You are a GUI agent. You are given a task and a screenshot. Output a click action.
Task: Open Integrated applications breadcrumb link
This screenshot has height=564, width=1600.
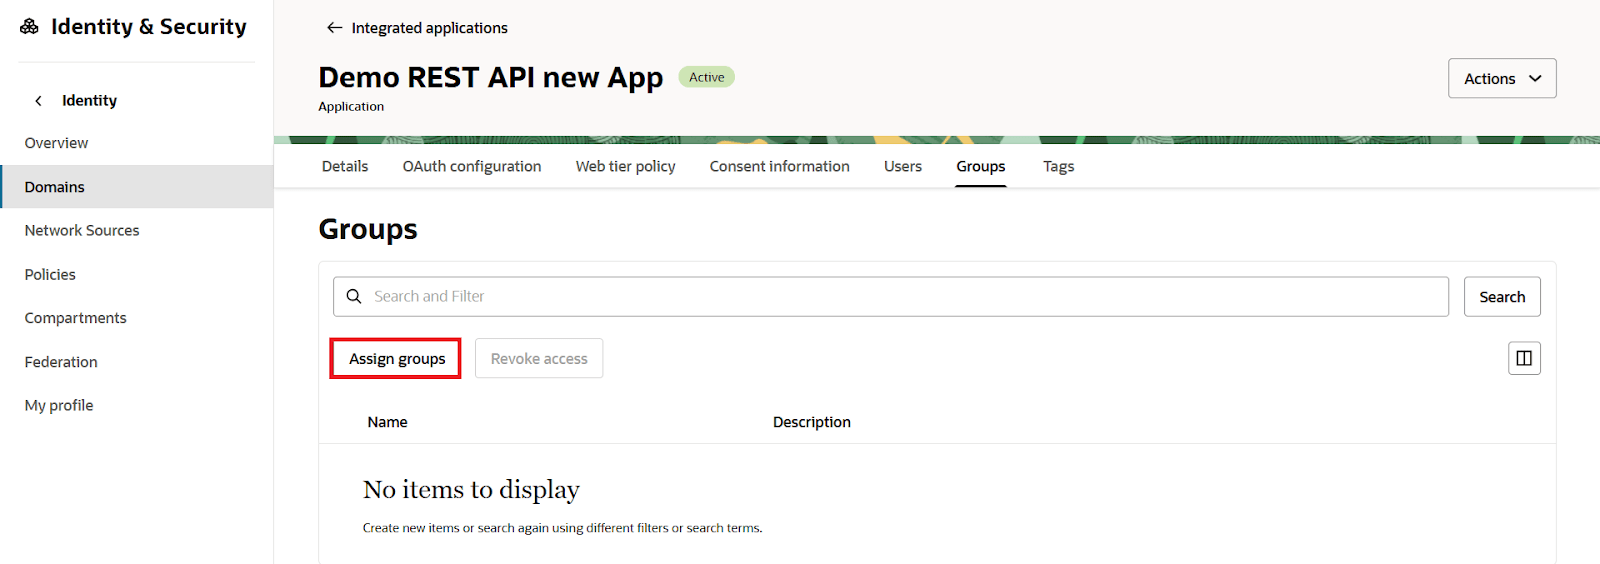tap(430, 28)
